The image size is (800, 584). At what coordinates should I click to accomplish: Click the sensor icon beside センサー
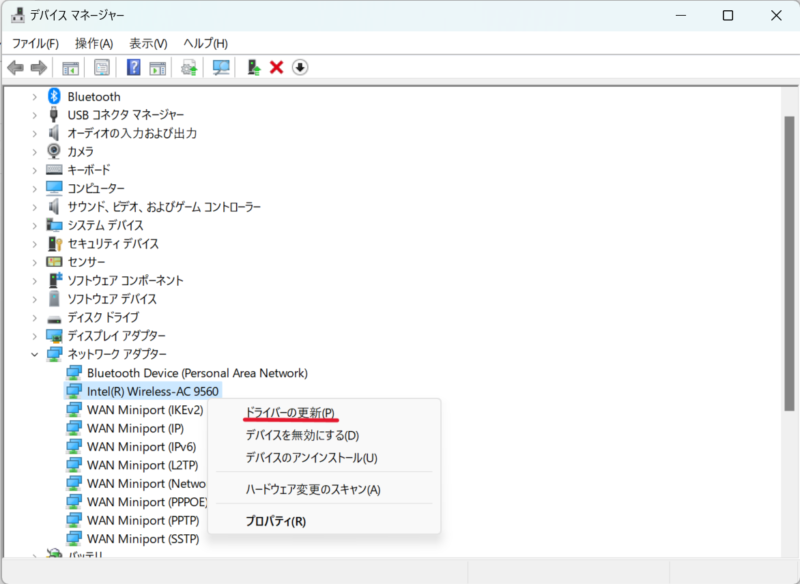[54, 262]
